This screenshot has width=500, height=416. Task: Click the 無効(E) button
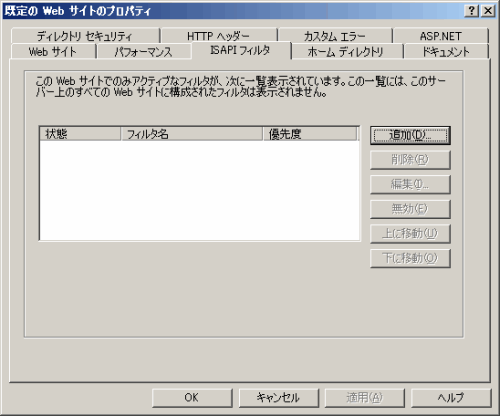click(x=410, y=209)
